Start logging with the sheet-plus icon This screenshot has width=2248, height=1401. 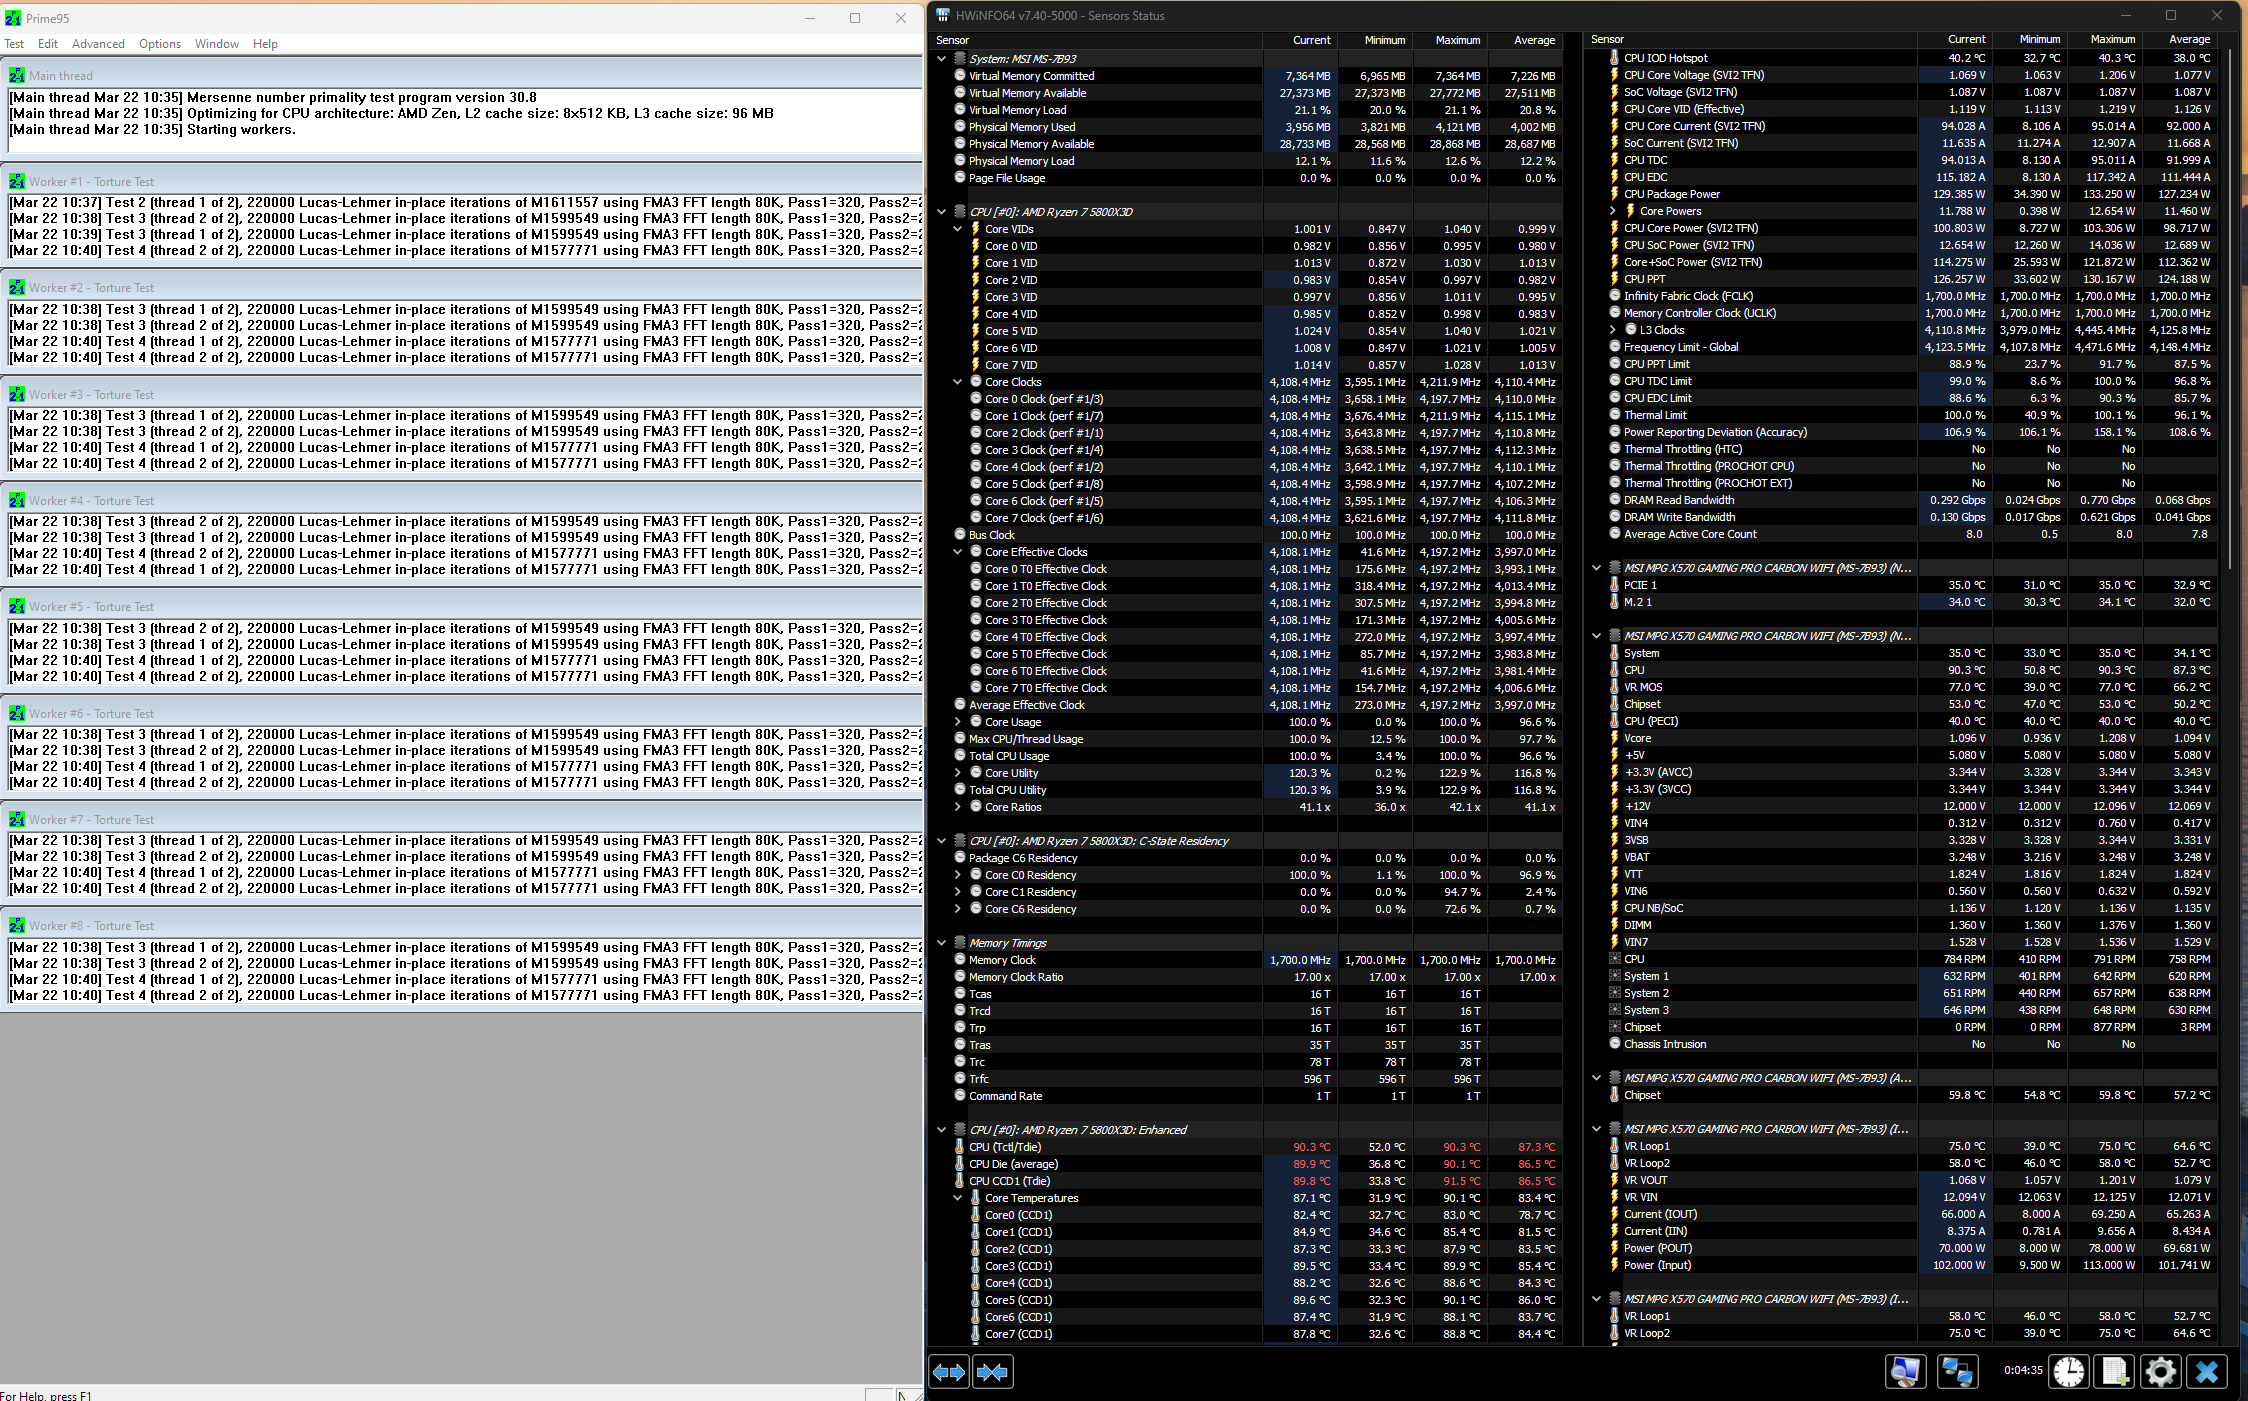click(2114, 1372)
